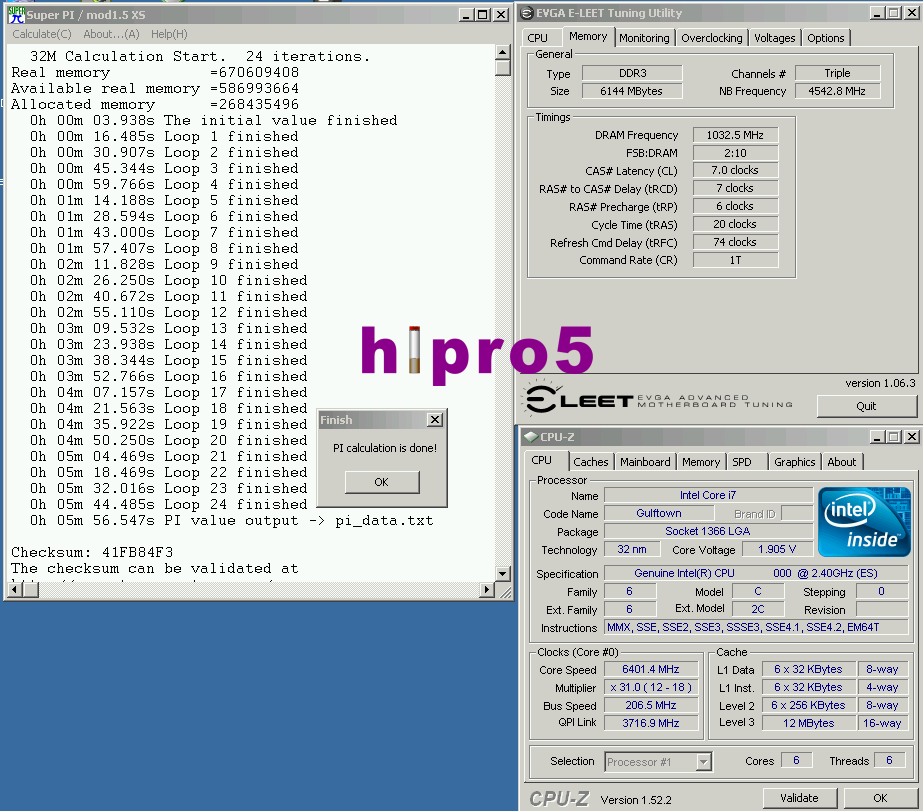Click the CAS# Latency value 7.0 clocks

pyautogui.click(x=735, y=170)
